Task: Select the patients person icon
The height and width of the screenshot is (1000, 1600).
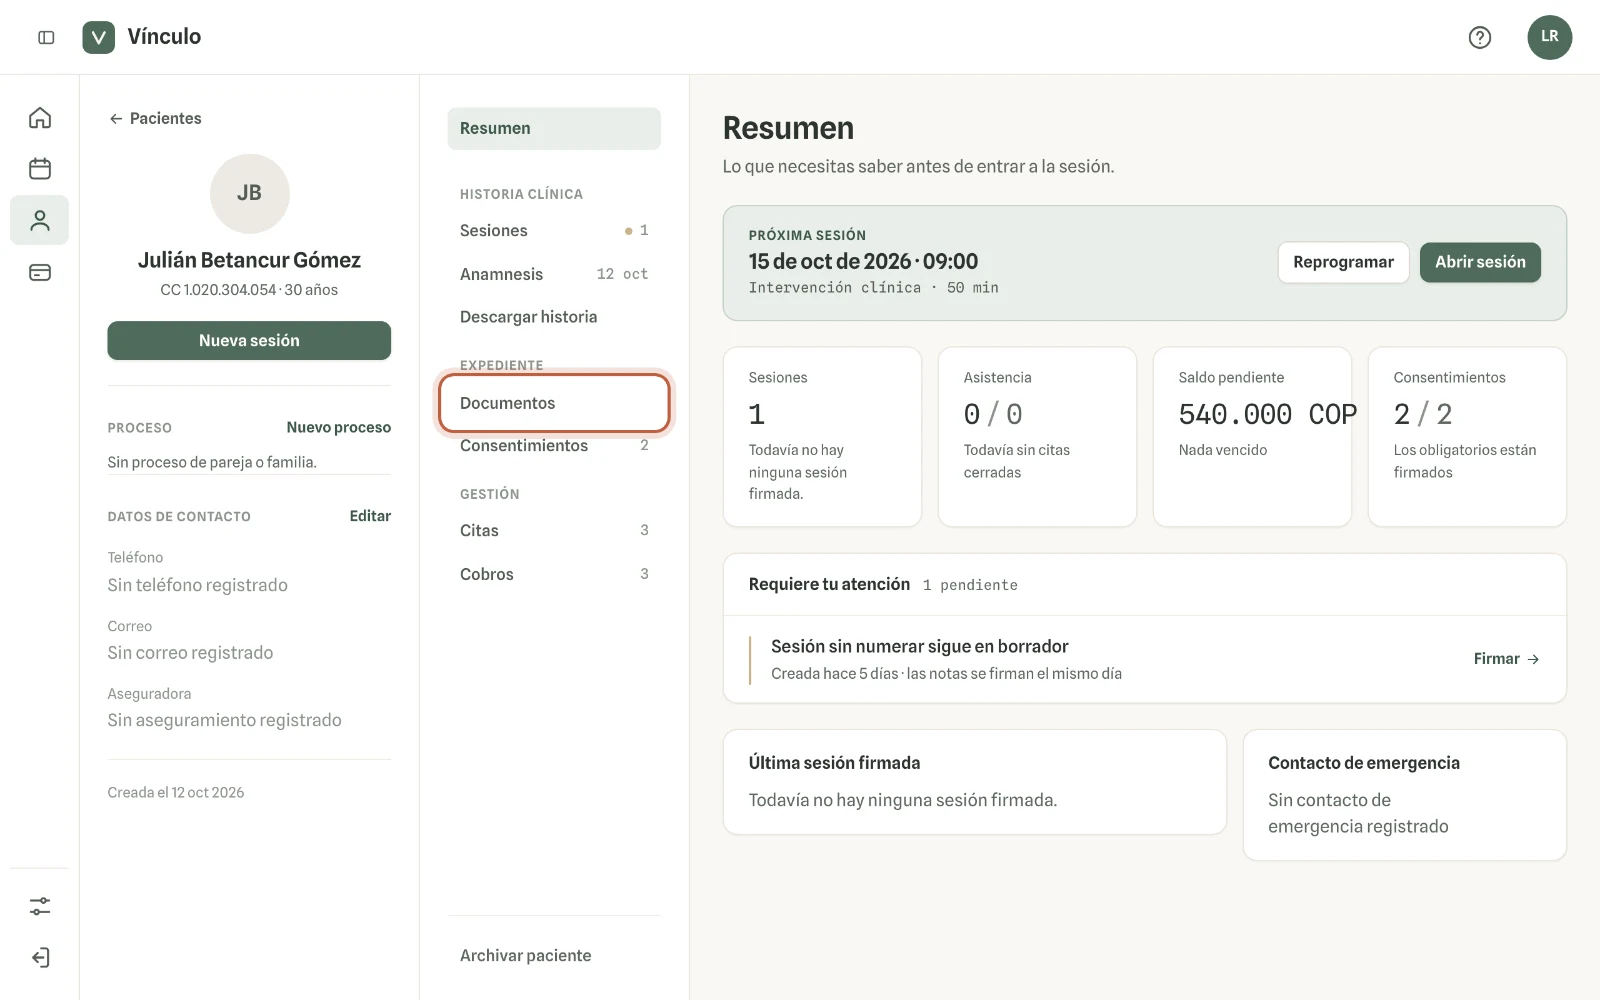Action: tap(40, 220)
